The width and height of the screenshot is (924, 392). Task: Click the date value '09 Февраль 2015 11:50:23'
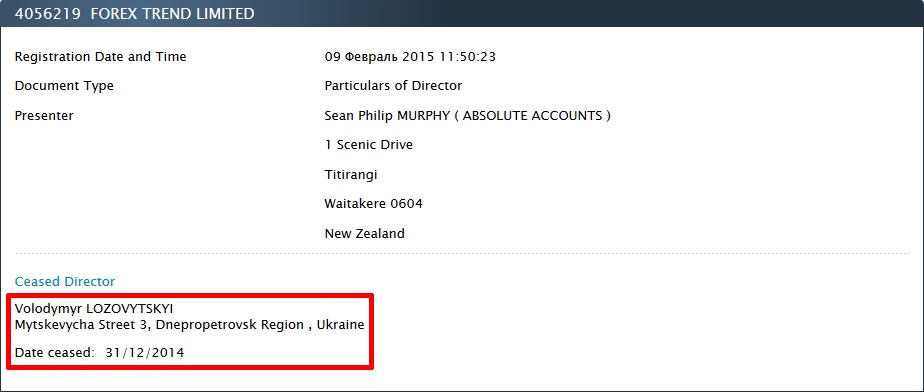[410, 57]
